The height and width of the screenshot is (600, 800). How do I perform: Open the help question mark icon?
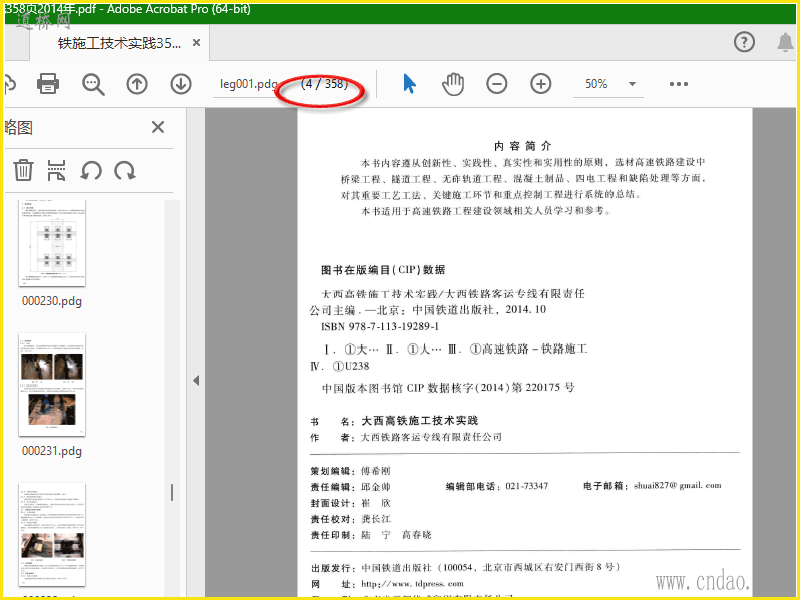pos(744,42)
